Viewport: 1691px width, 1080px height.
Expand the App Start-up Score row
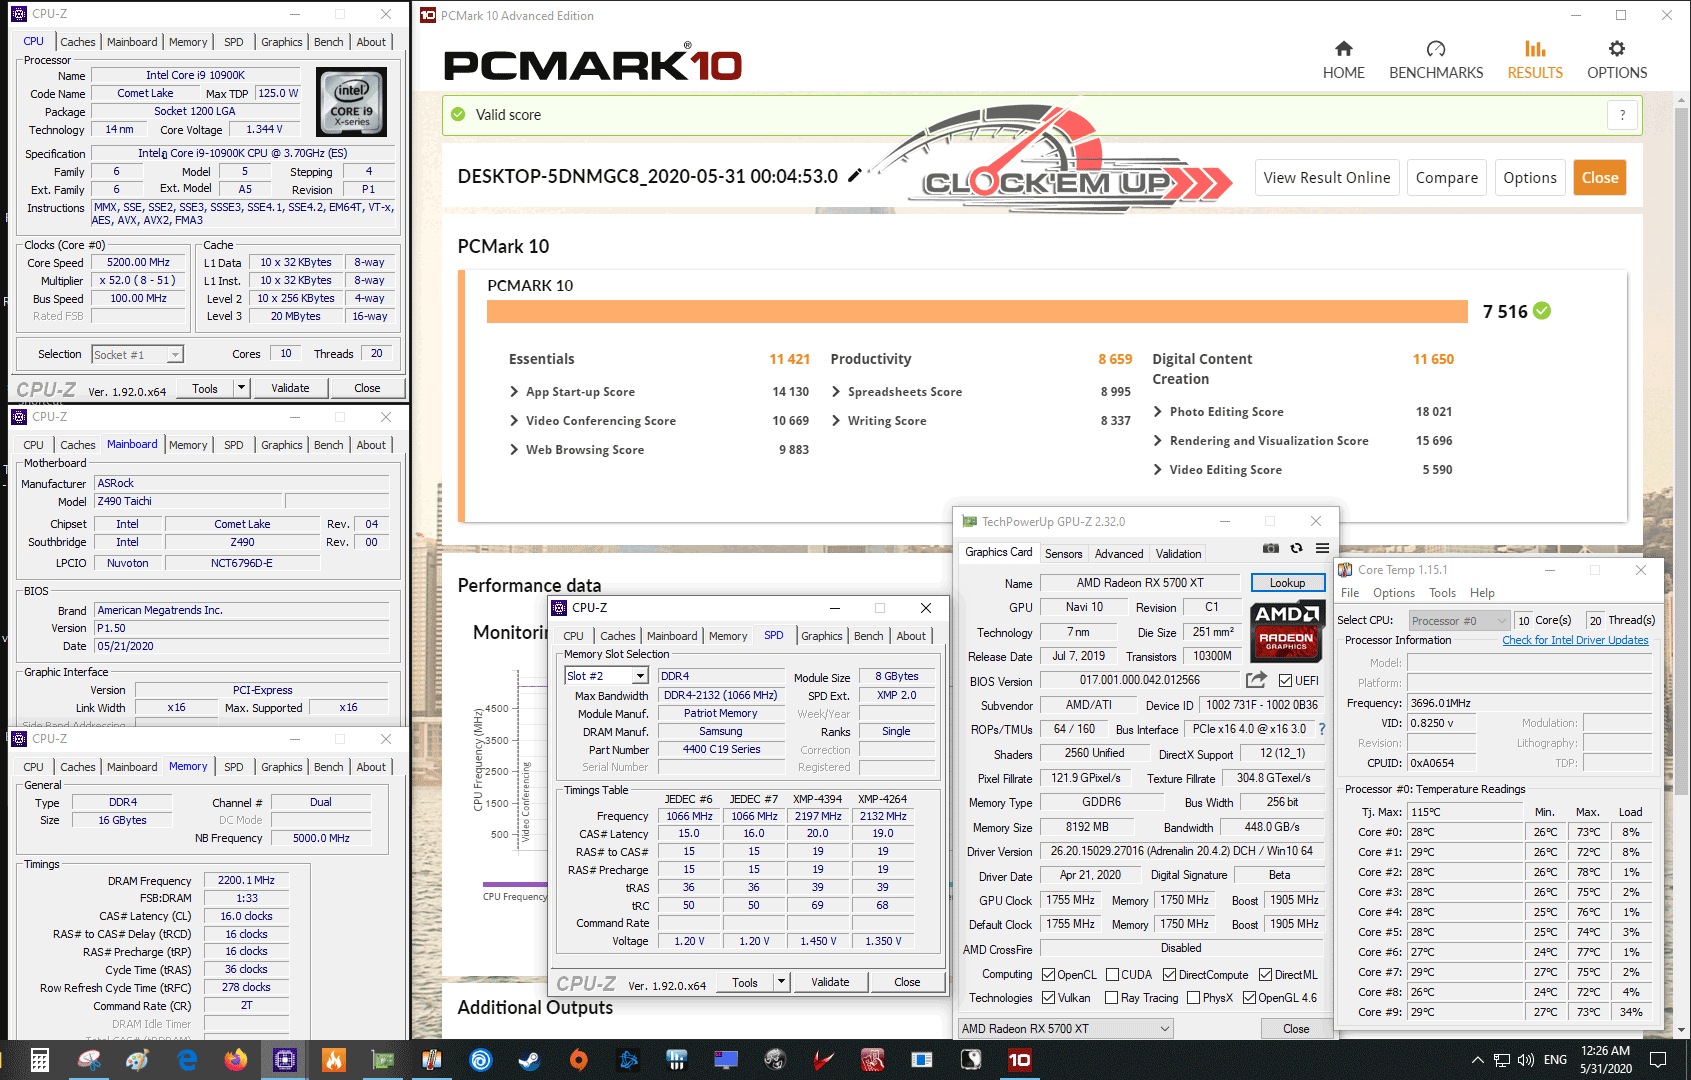[514, 392]
